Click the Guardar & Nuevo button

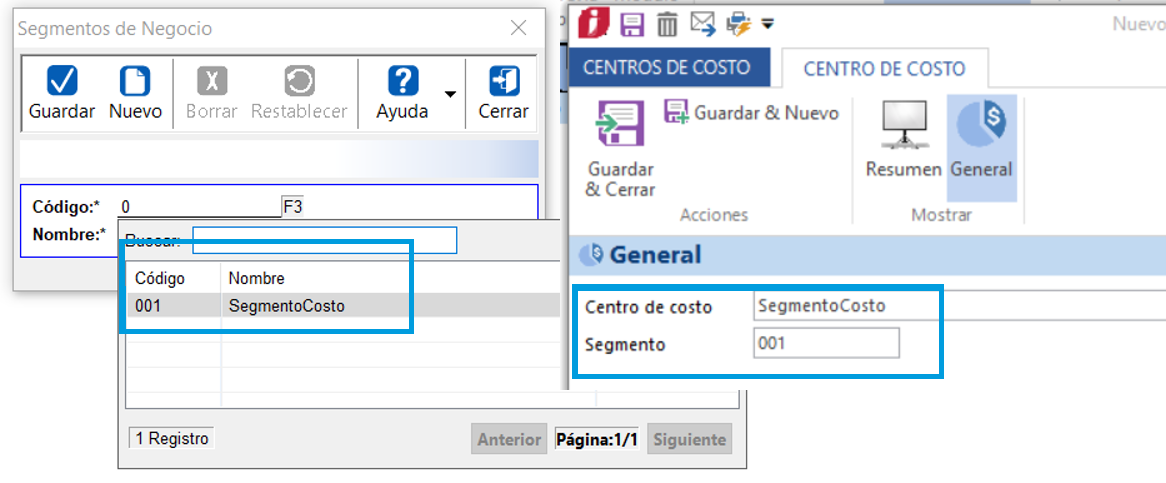click(x=752, y=113)
